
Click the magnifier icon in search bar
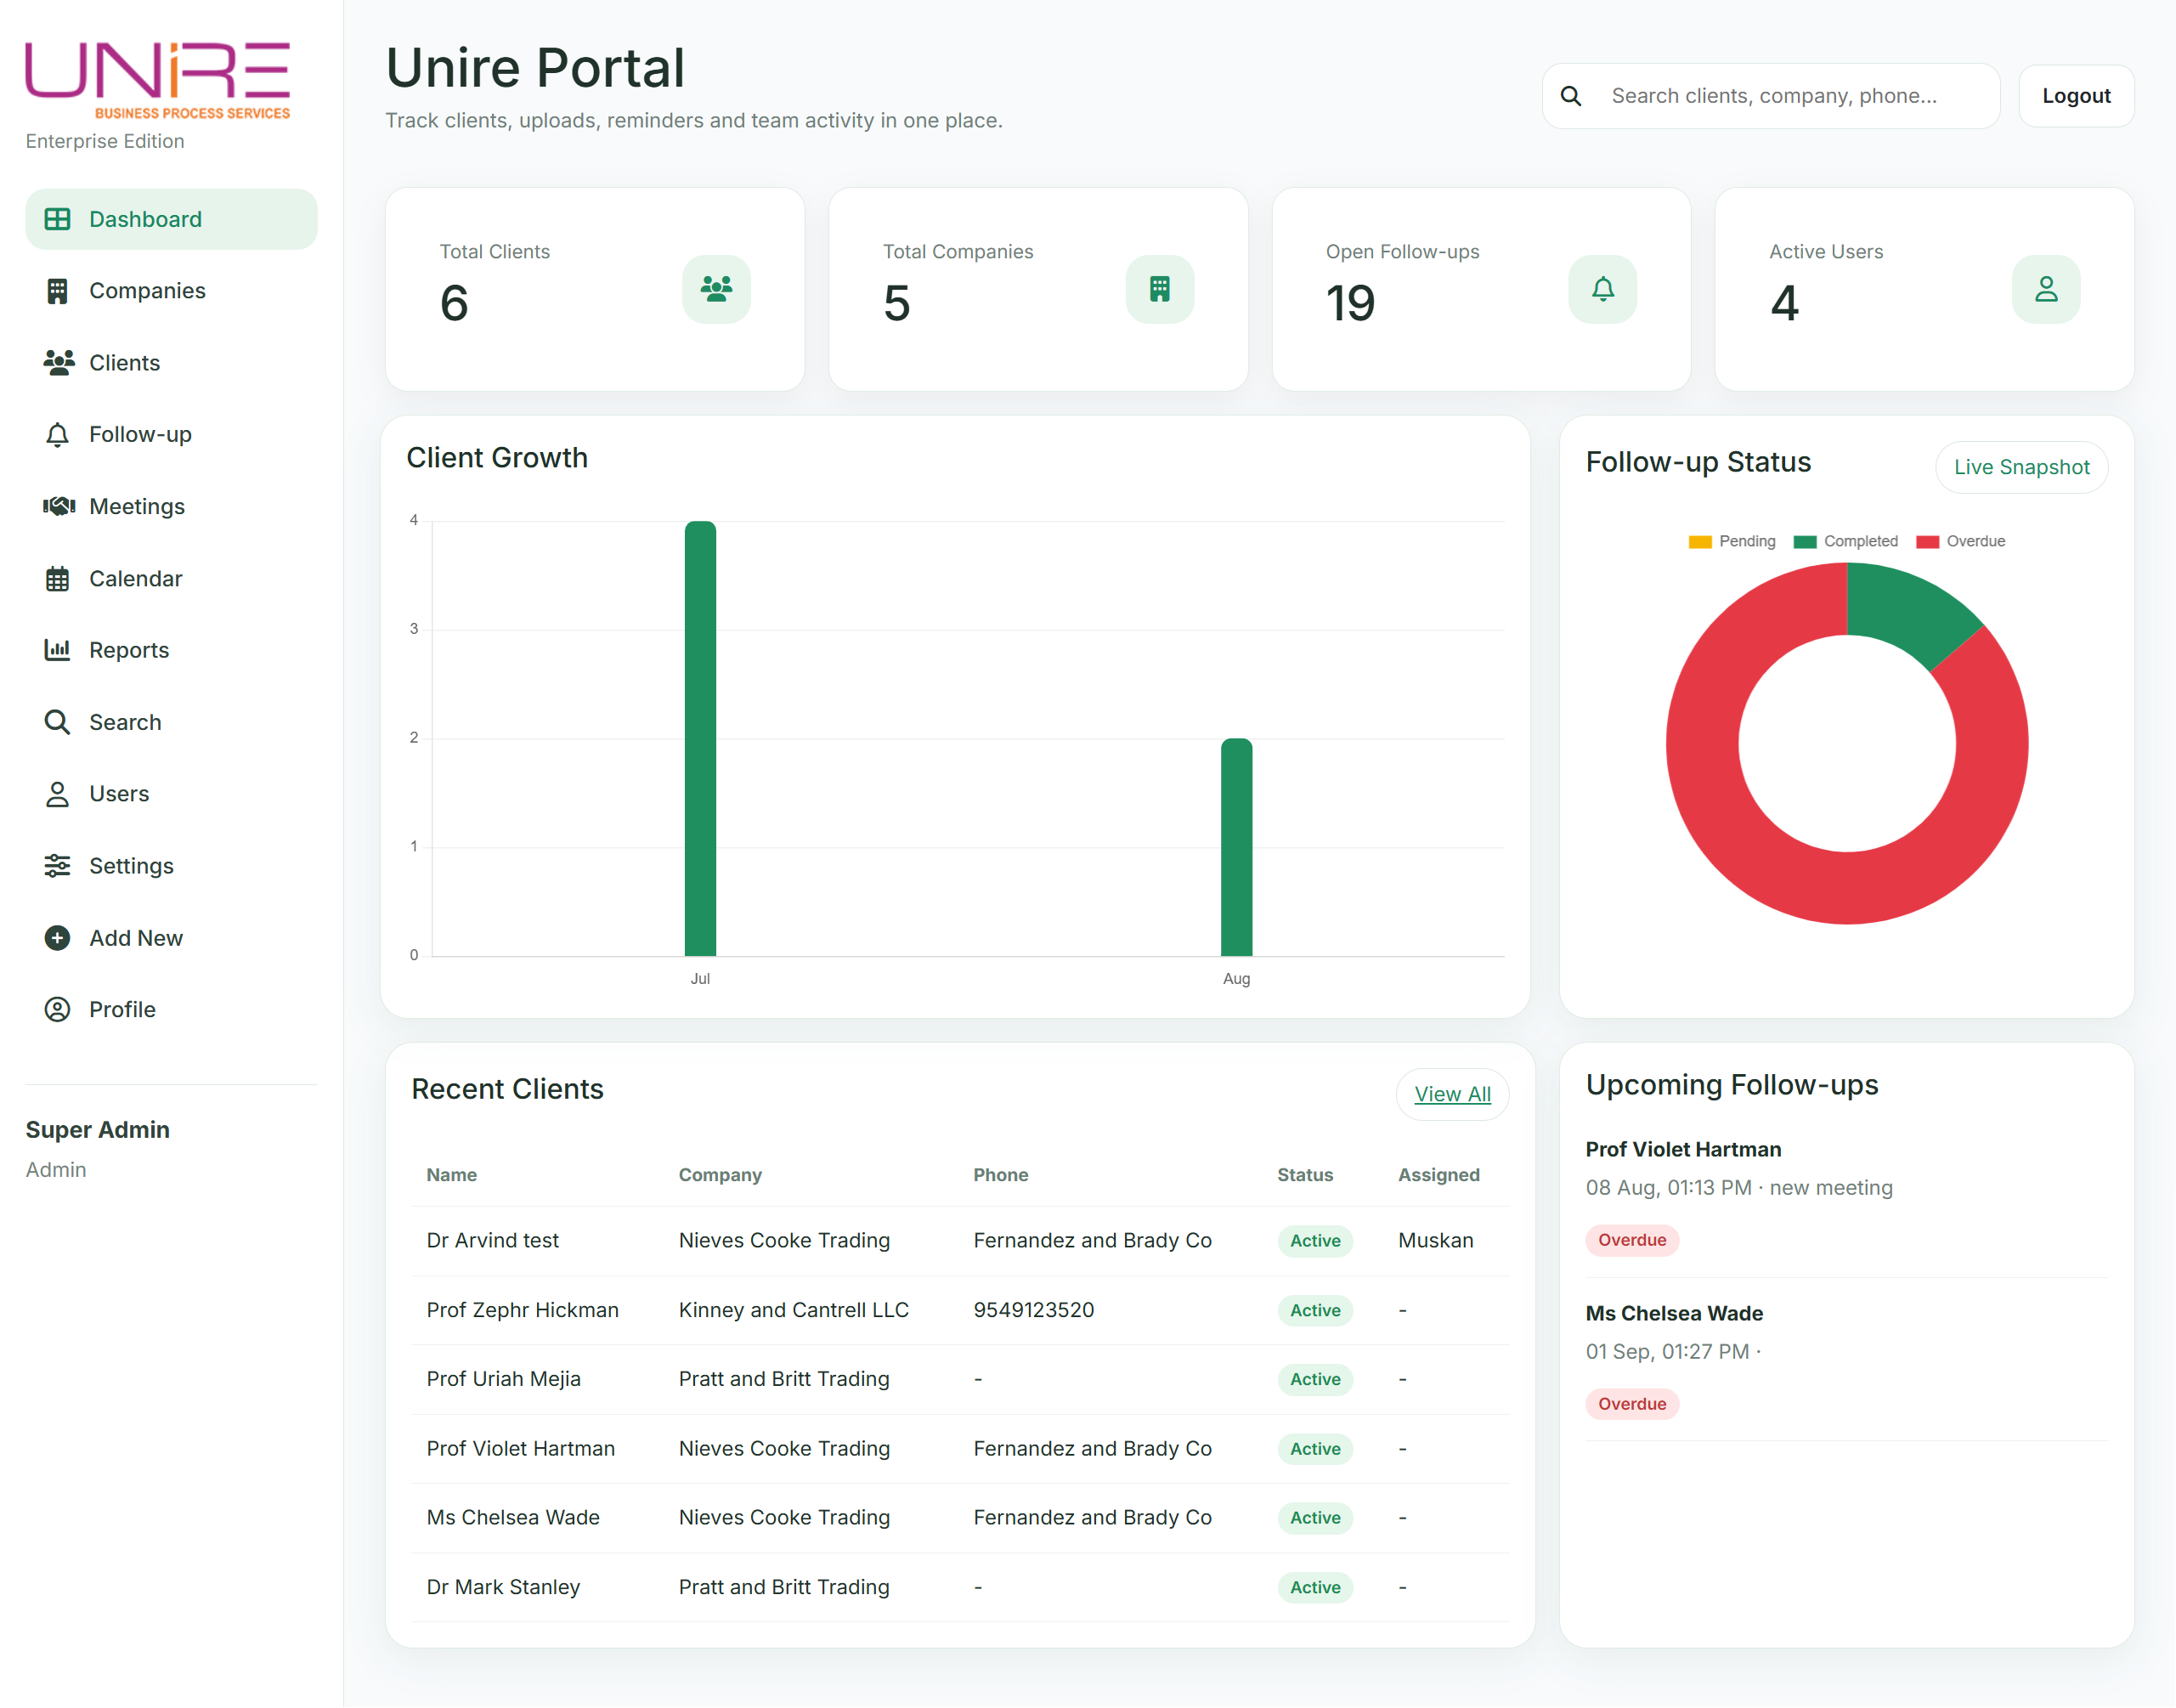[x=1571, y=96]
